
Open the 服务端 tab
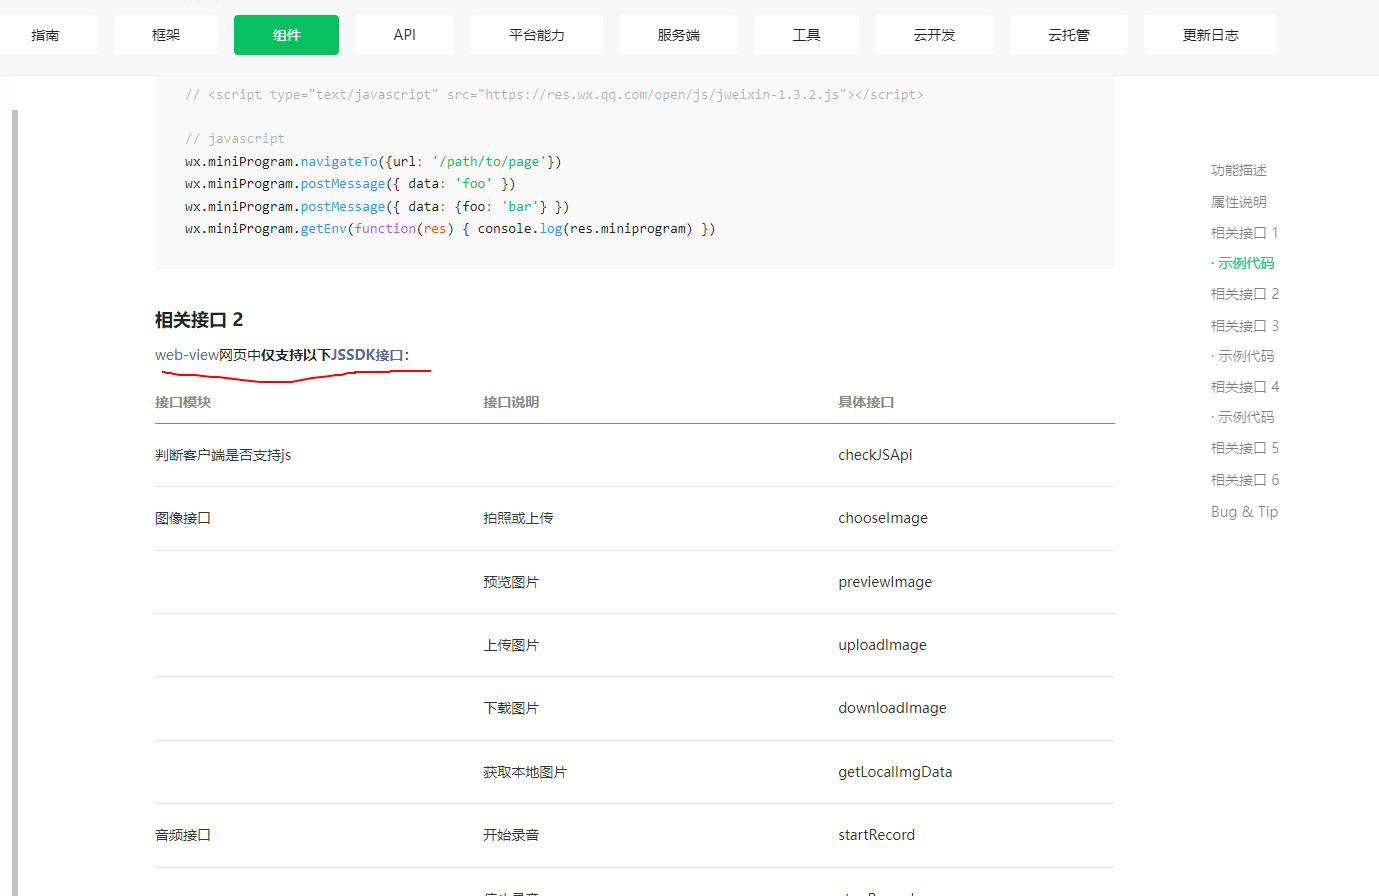(x=678, y=35)
